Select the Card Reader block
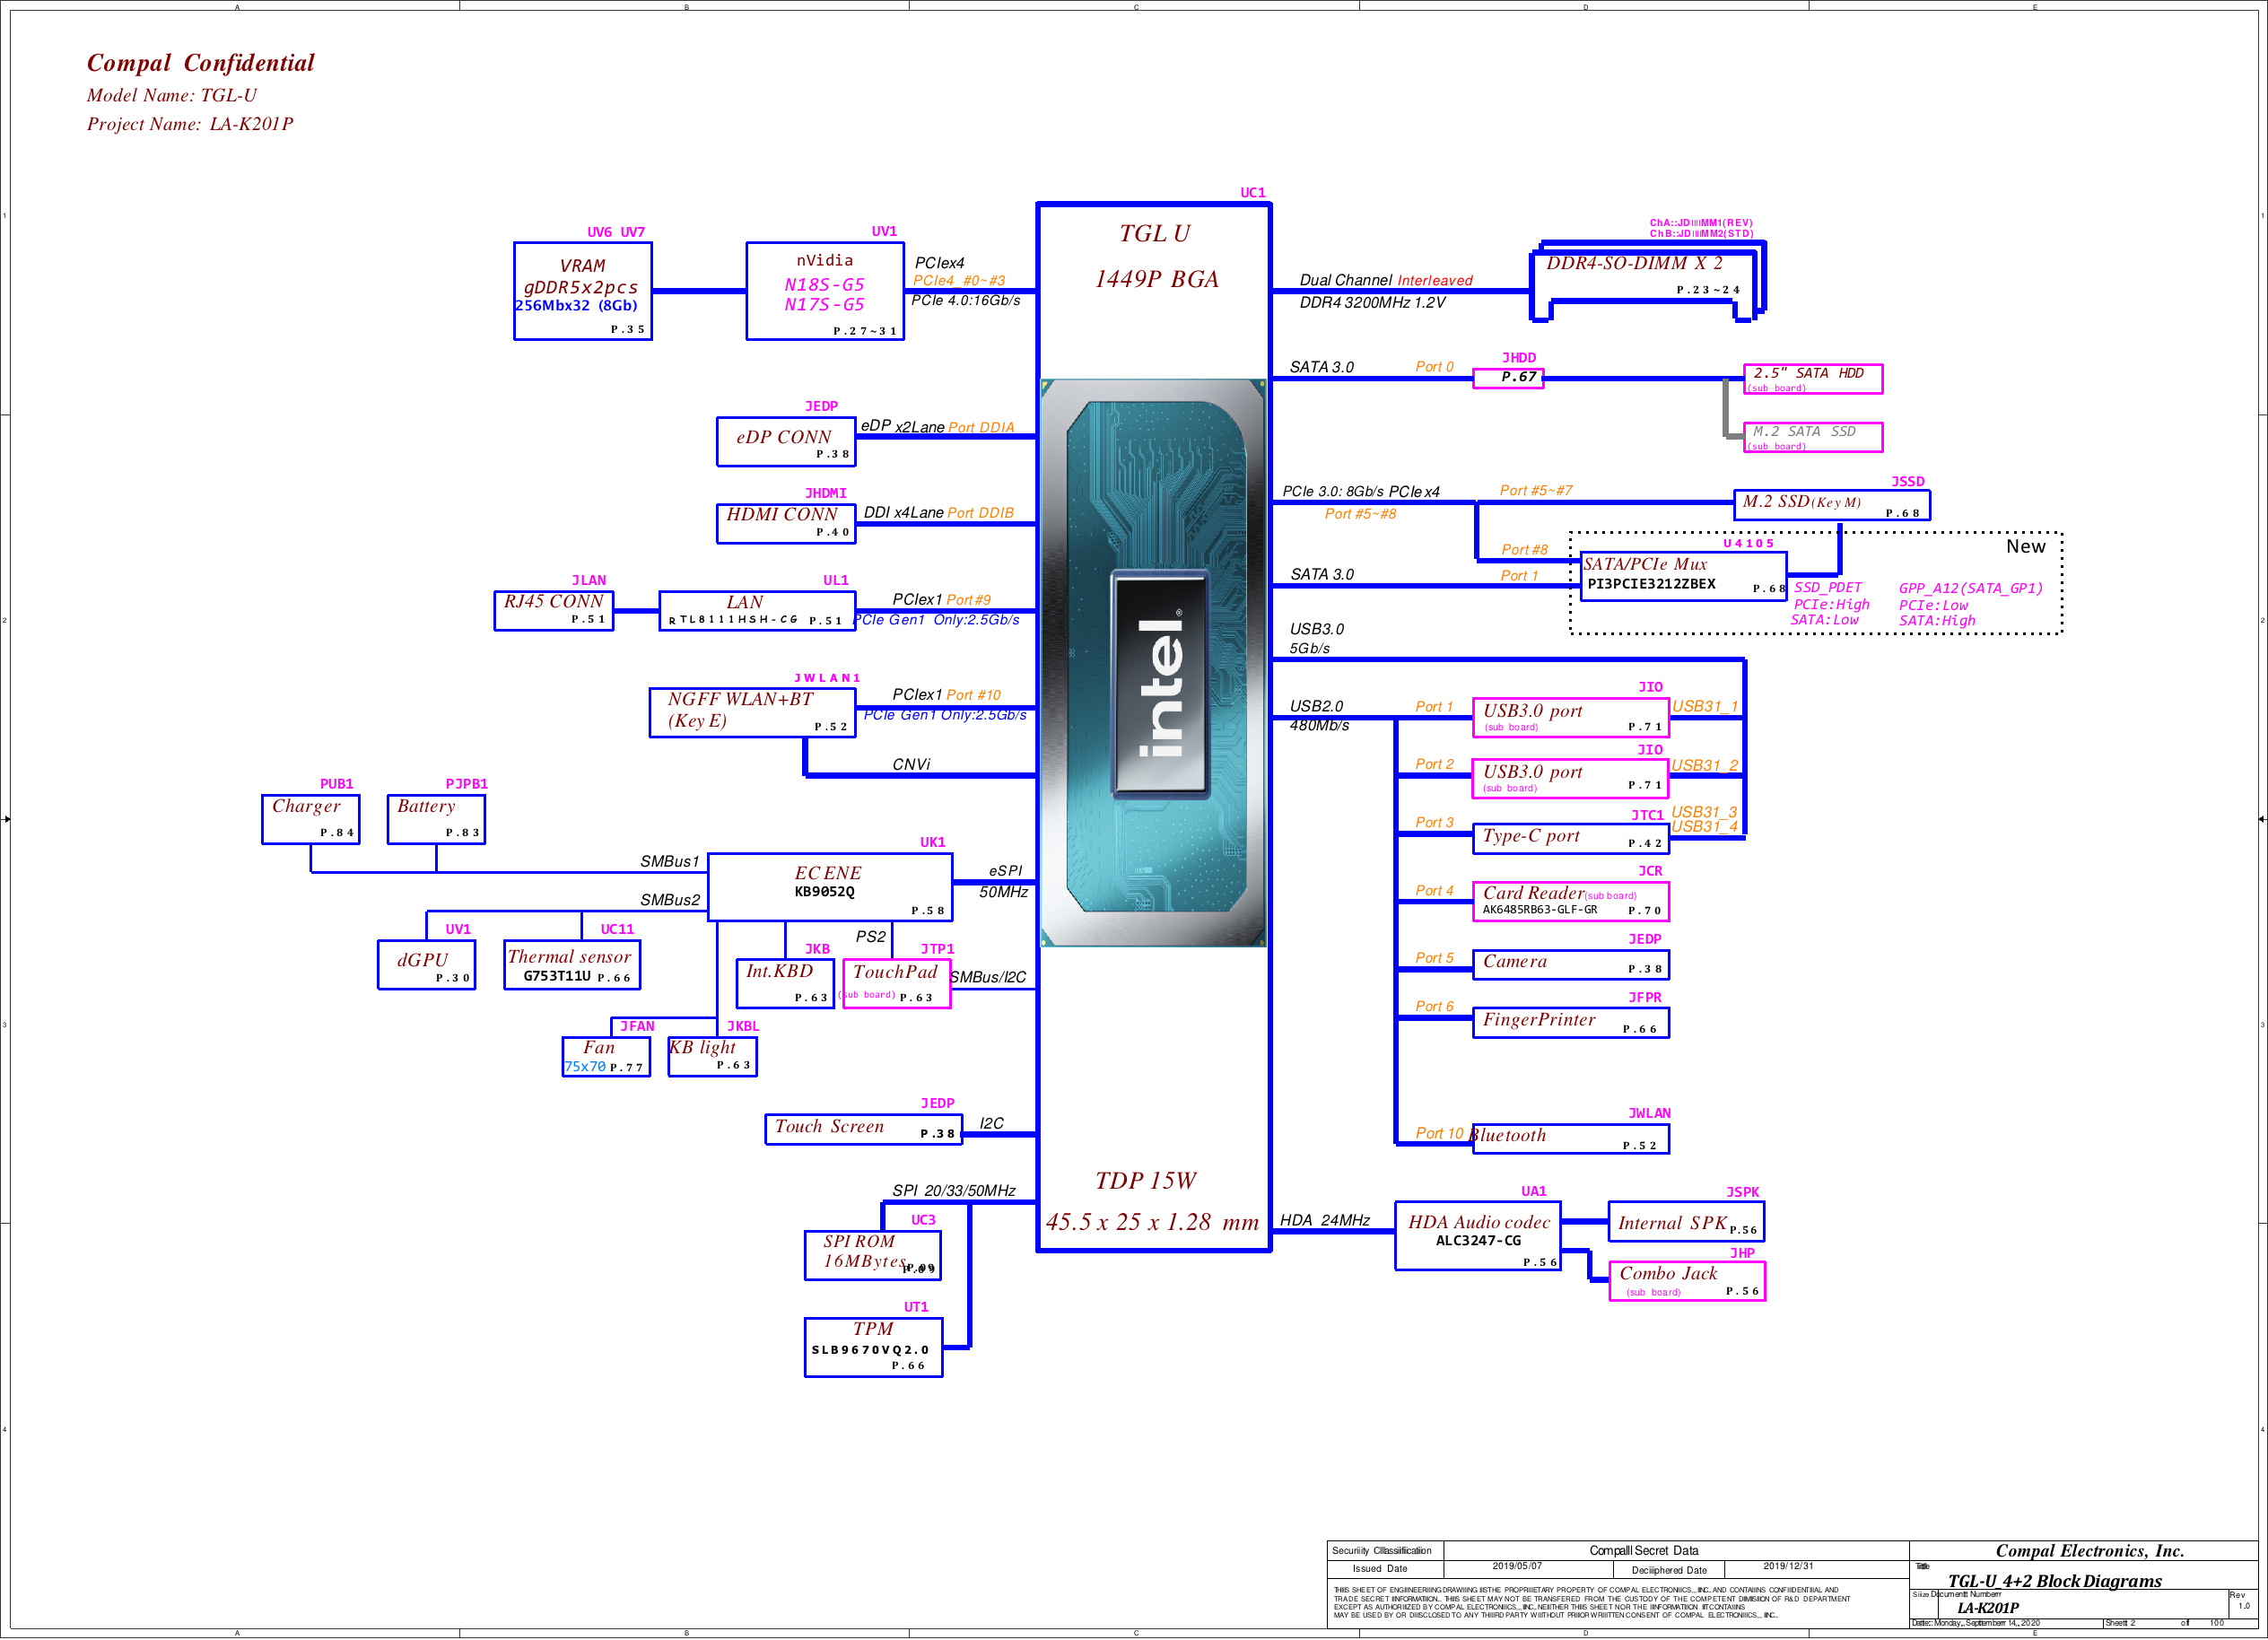Screen dimensions: 2268x1640 pyautogui.click(x=1570, y=901)
